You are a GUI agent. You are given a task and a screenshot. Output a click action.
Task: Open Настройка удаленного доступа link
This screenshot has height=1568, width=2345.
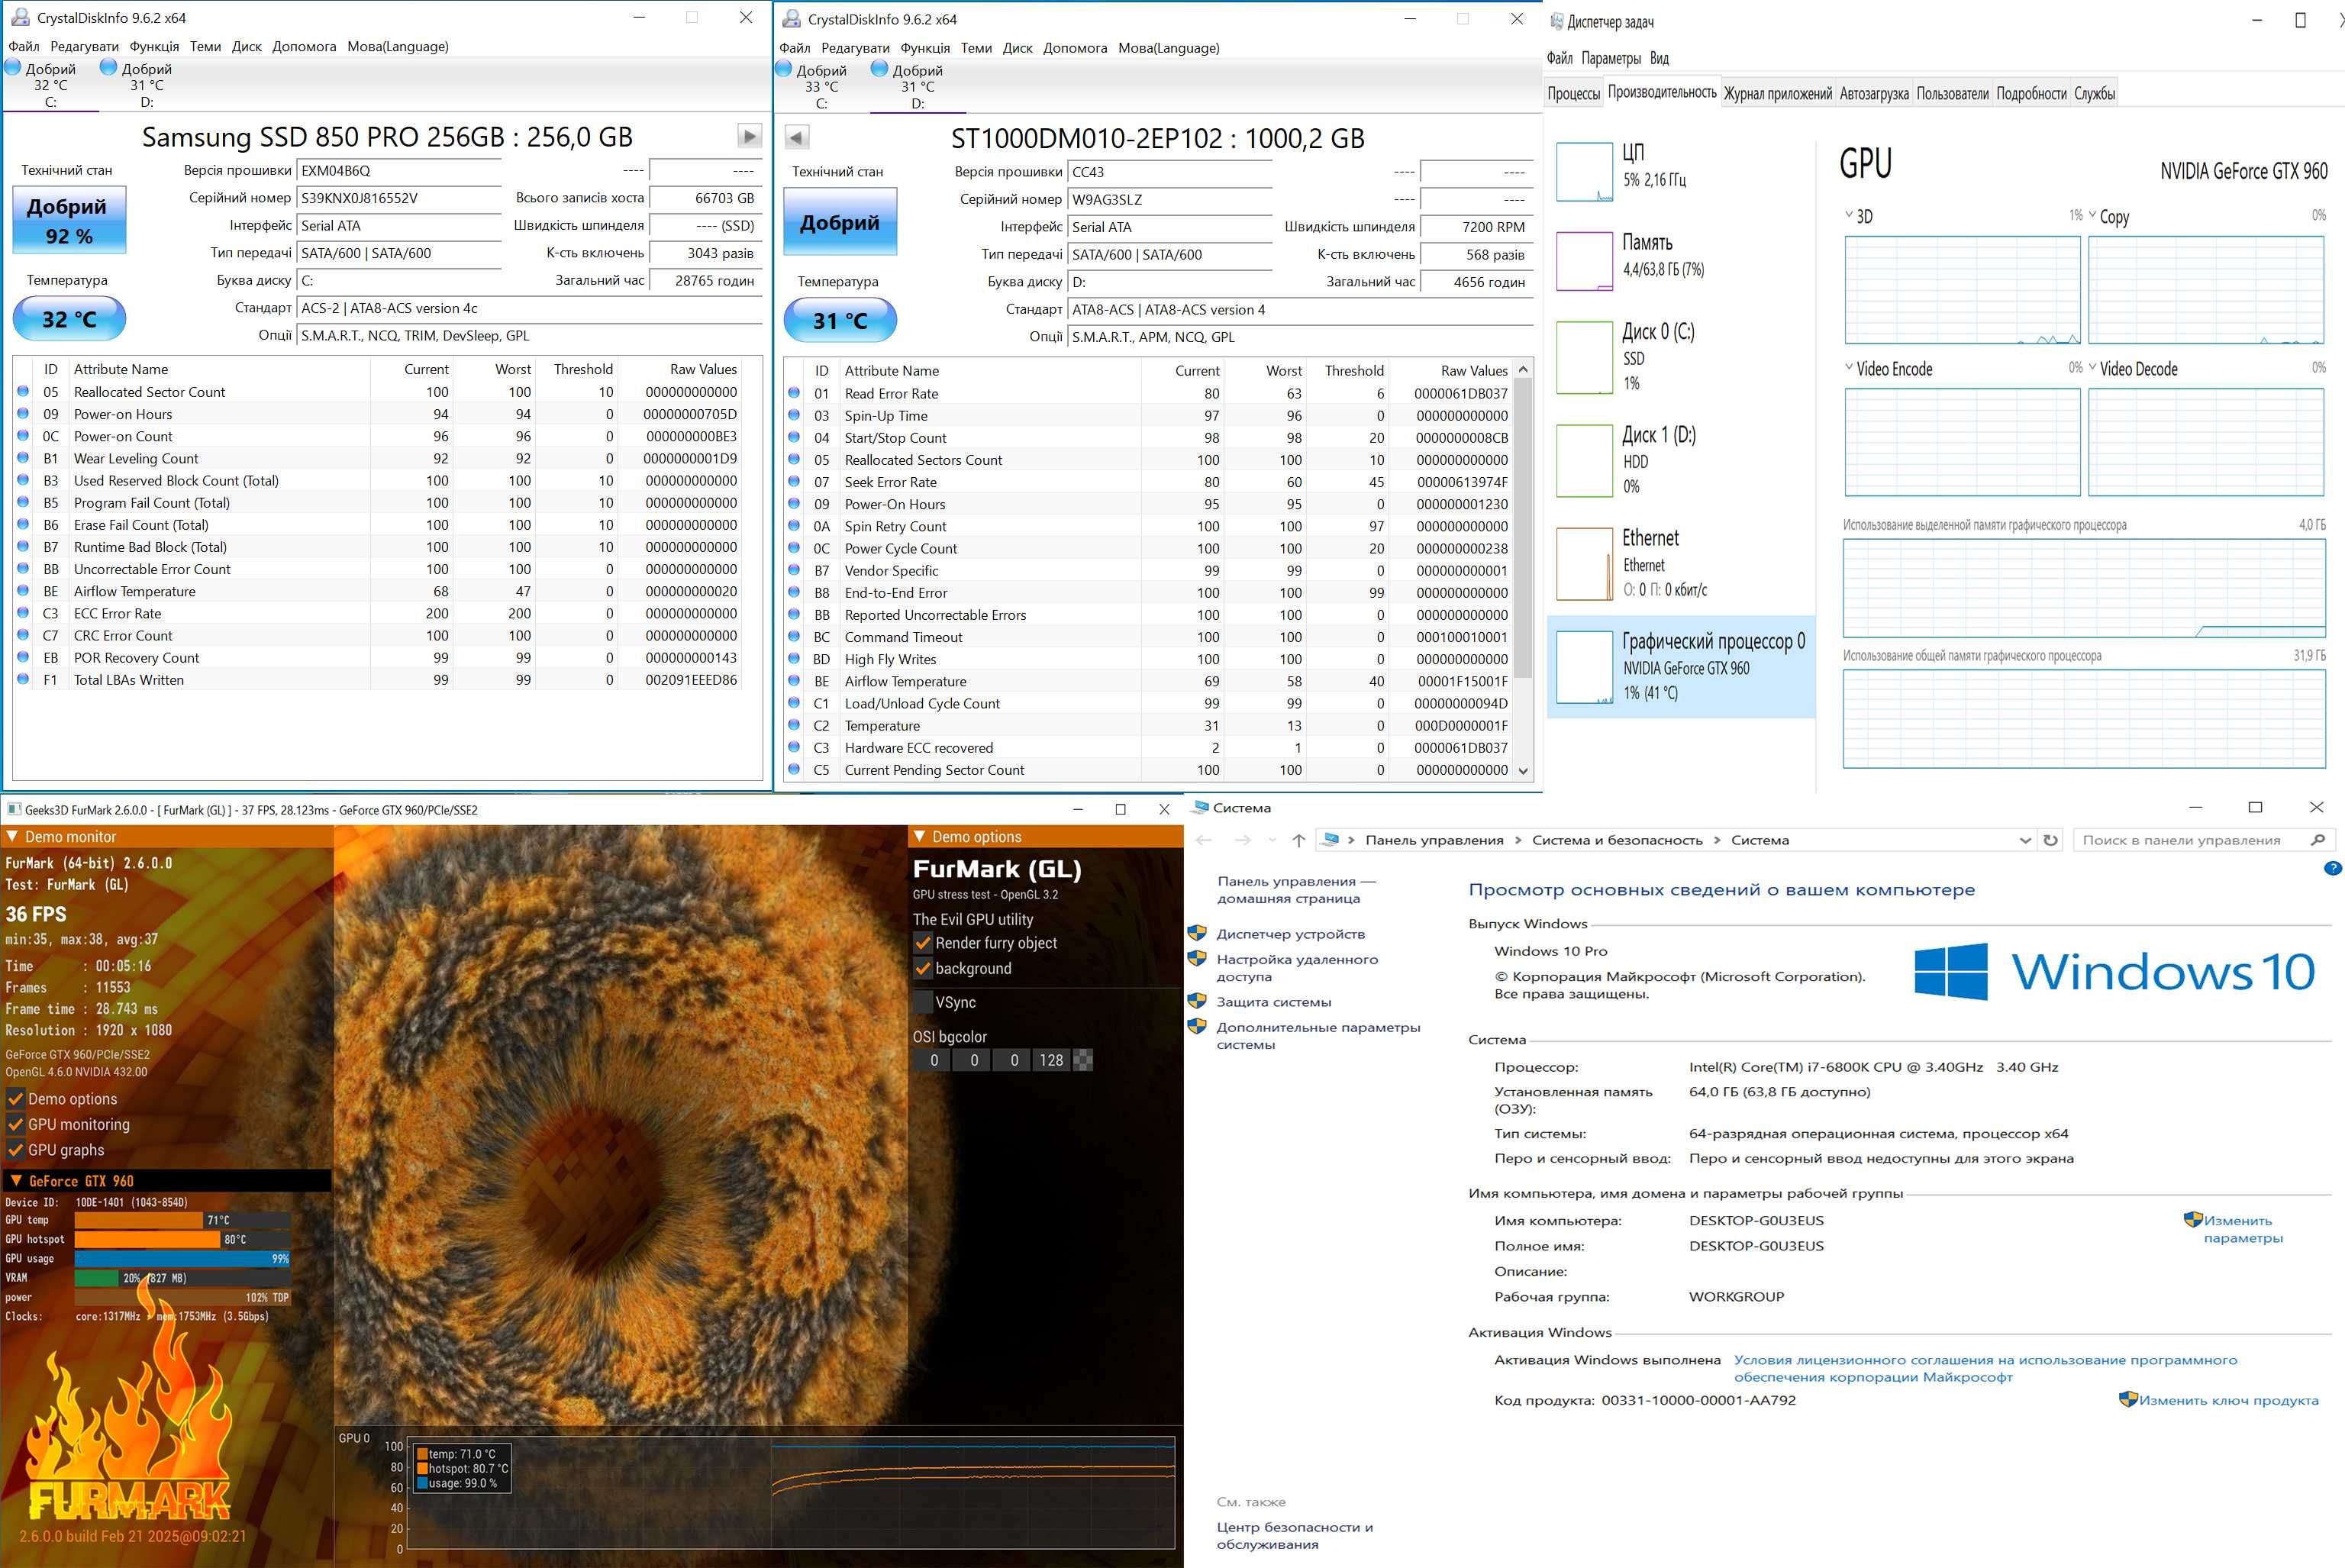coord(1297,967)
